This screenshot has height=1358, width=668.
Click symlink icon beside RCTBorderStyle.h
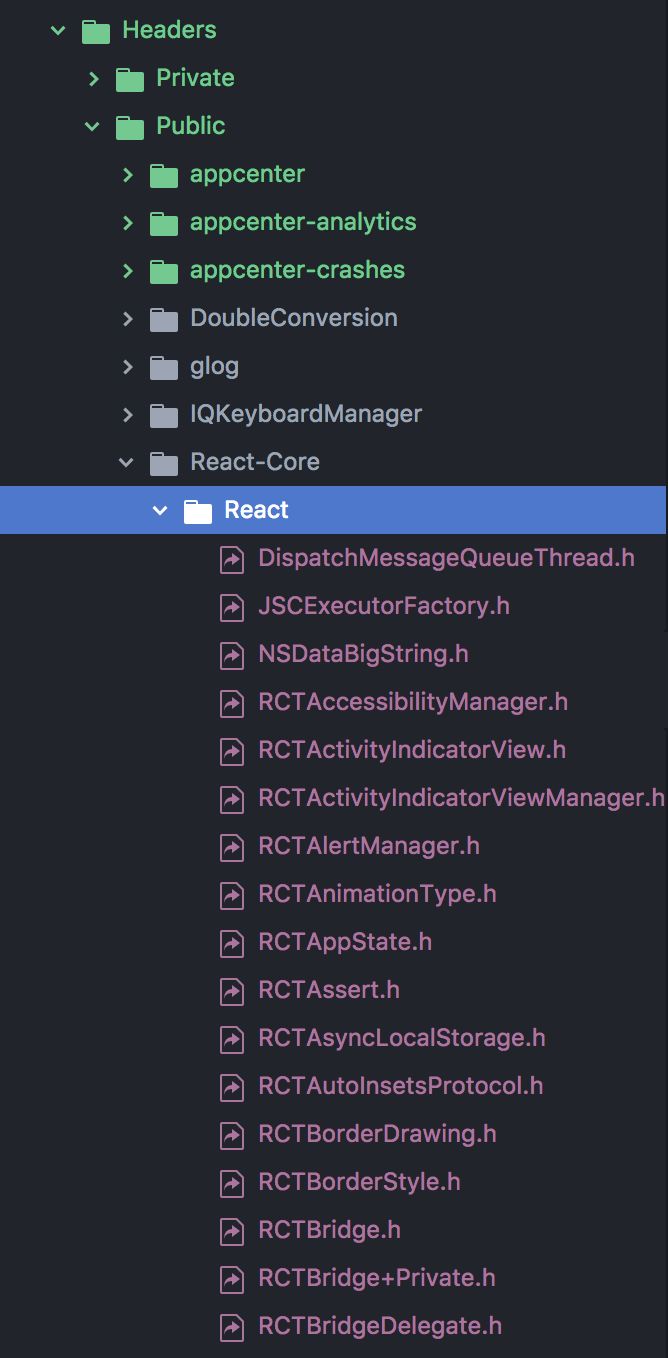click(x=232, y=1183)
